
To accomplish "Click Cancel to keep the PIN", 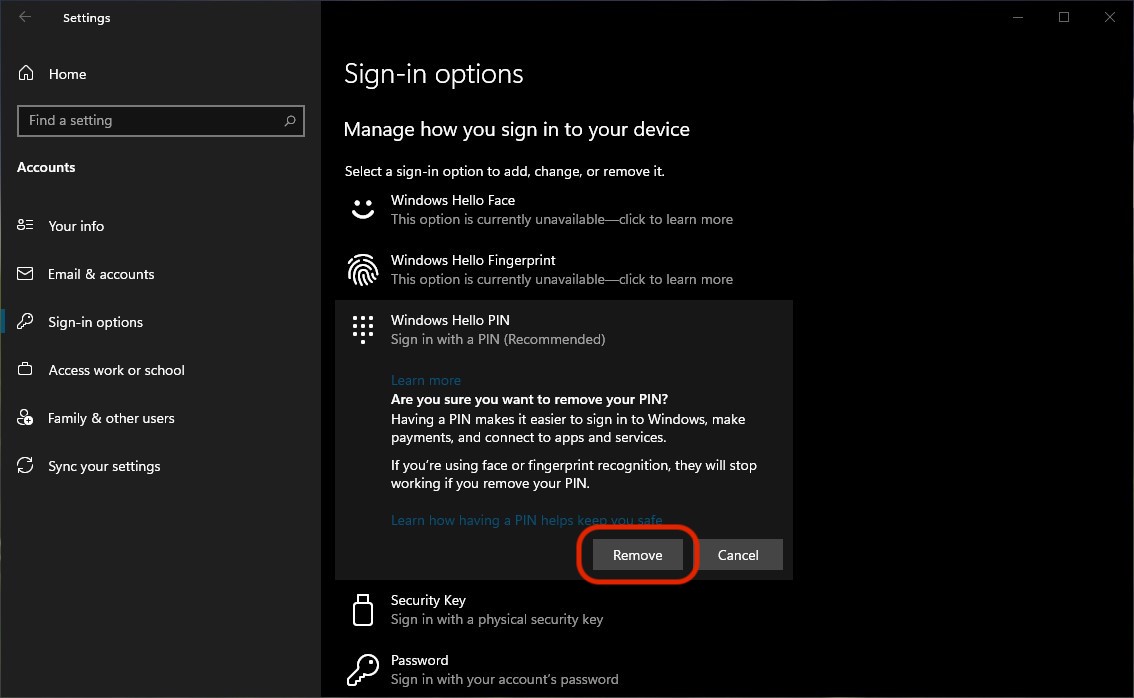I will coord(738,555).
